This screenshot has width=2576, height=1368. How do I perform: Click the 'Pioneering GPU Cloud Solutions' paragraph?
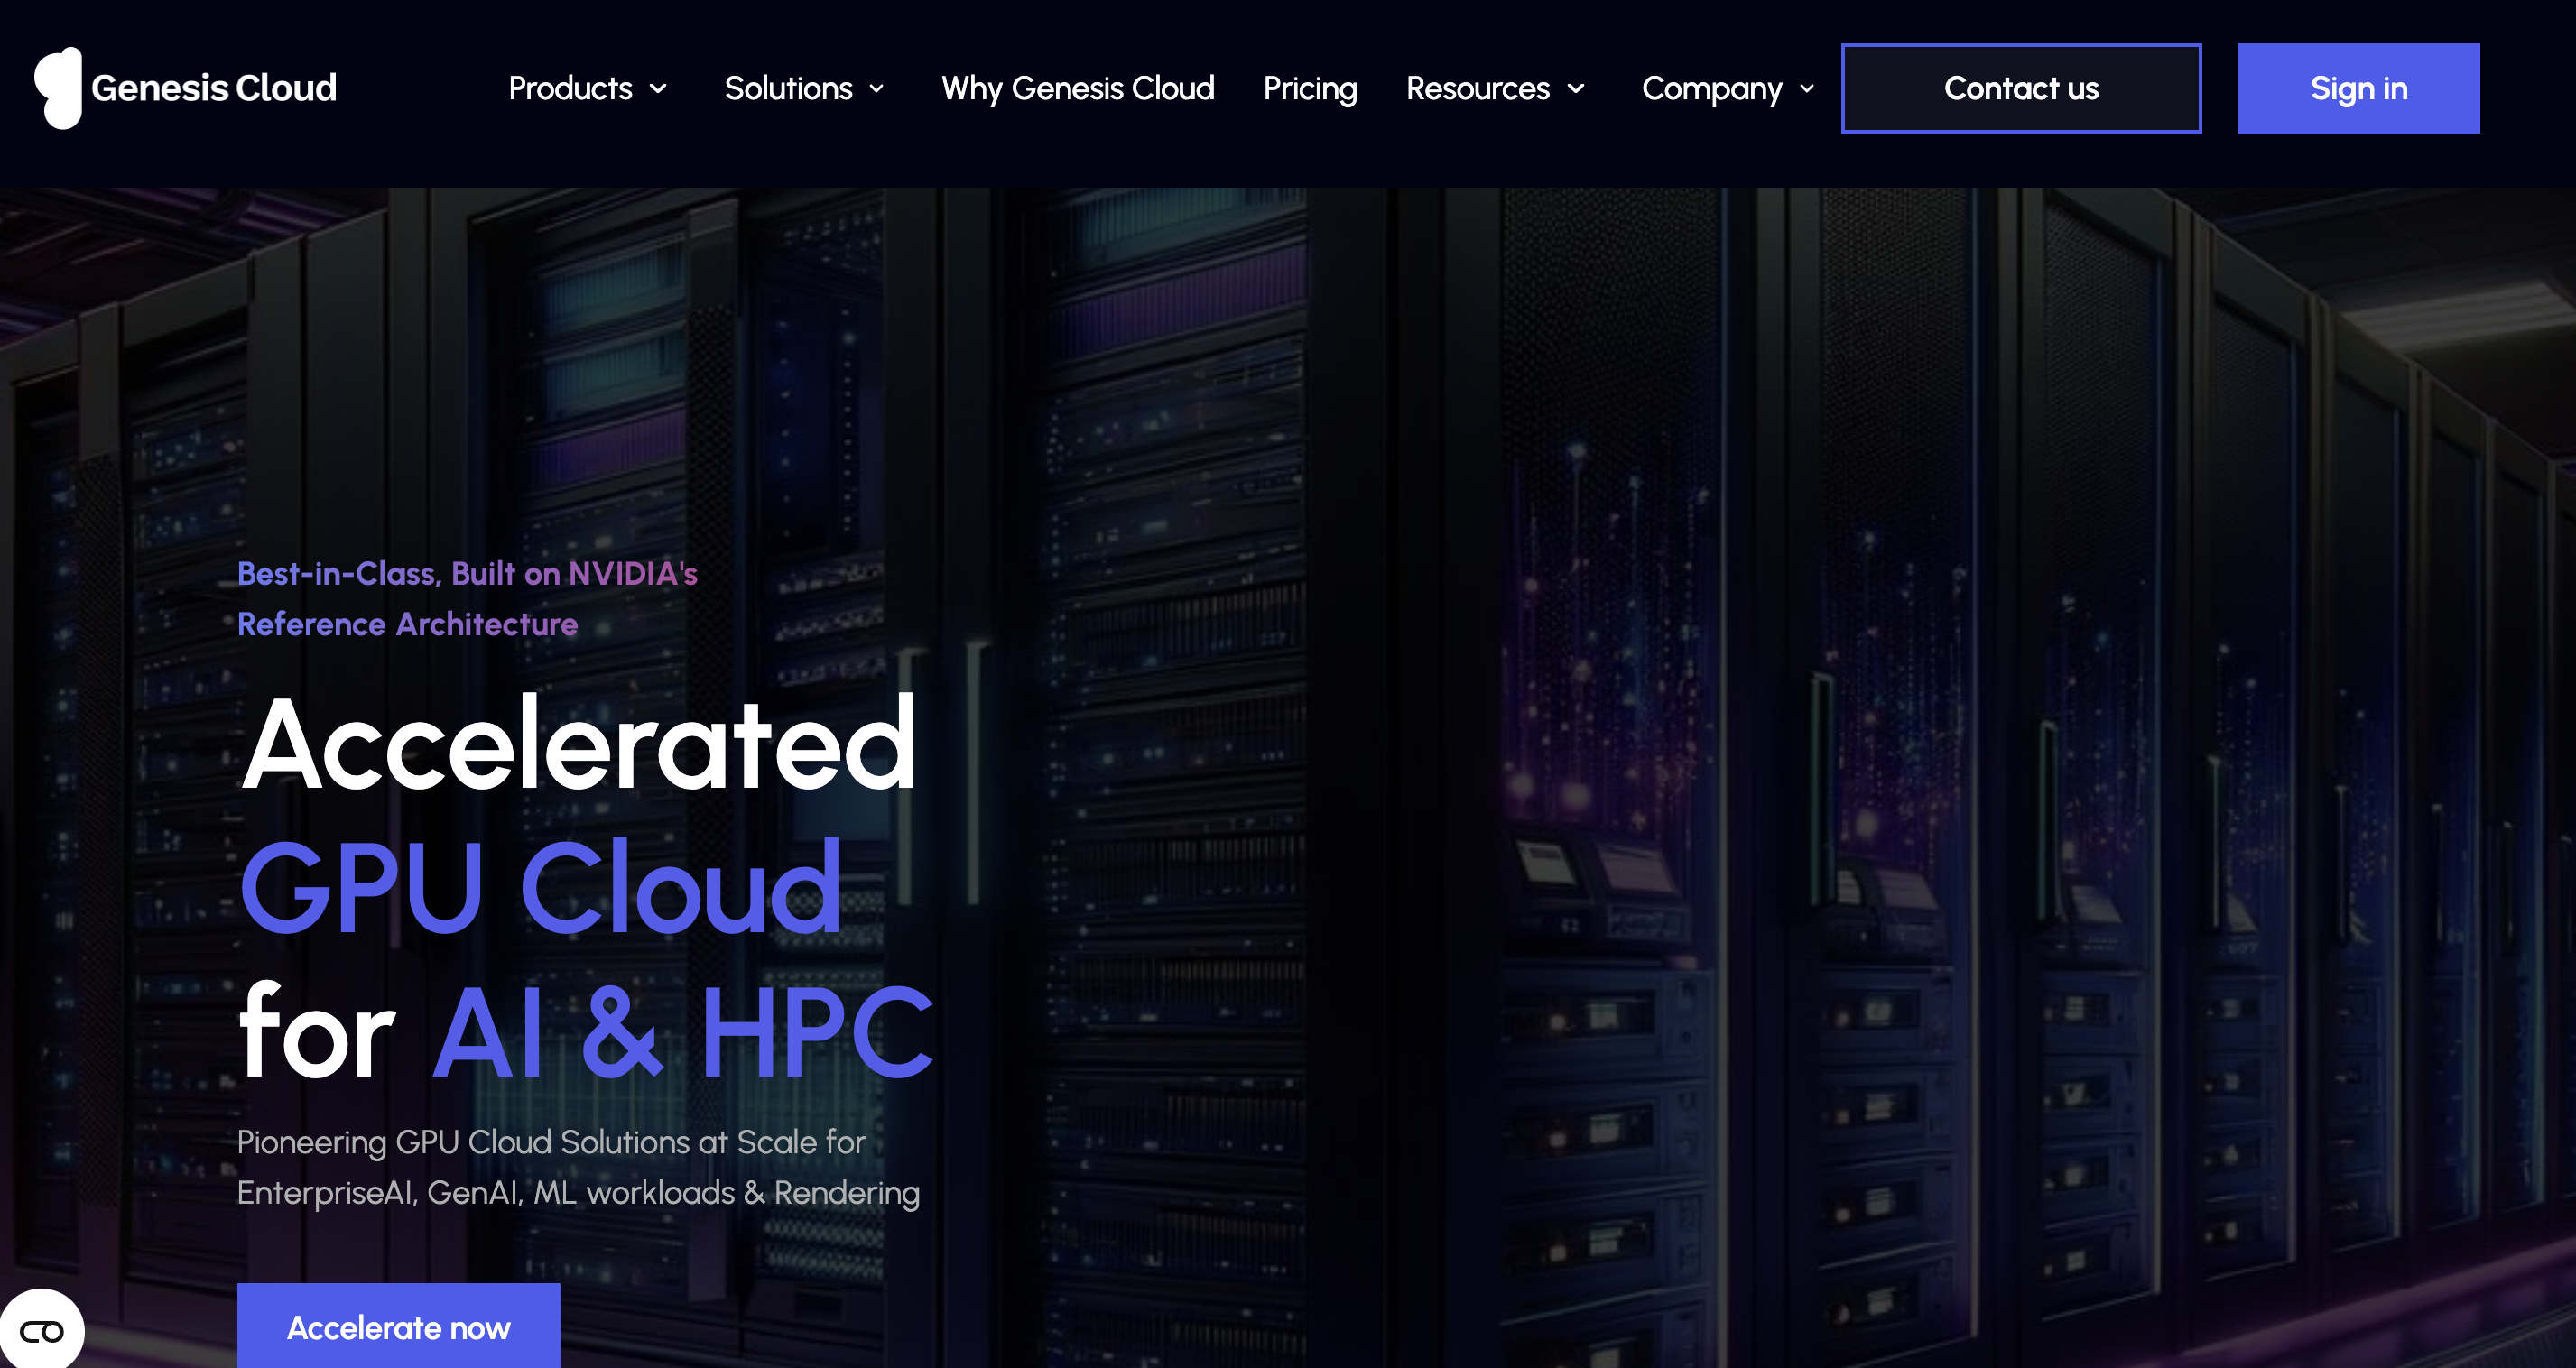577,1167
